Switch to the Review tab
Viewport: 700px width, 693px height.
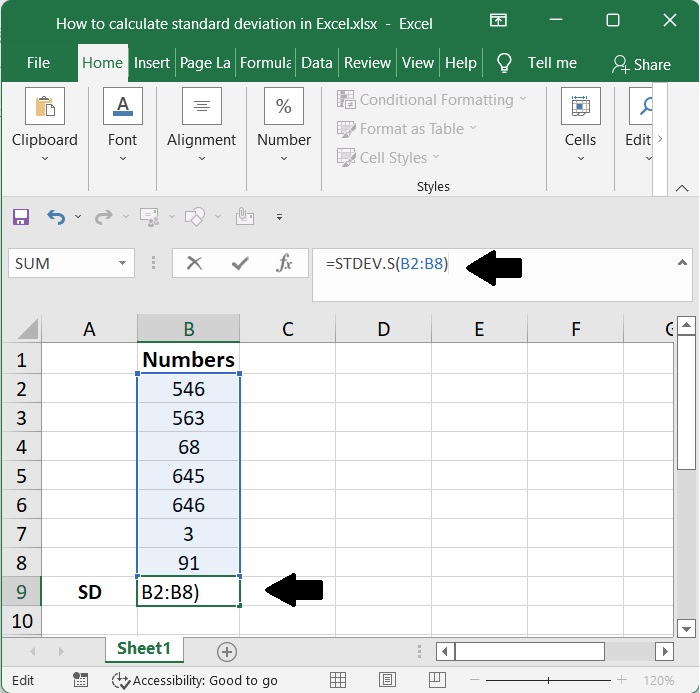(x=367, y=63)
